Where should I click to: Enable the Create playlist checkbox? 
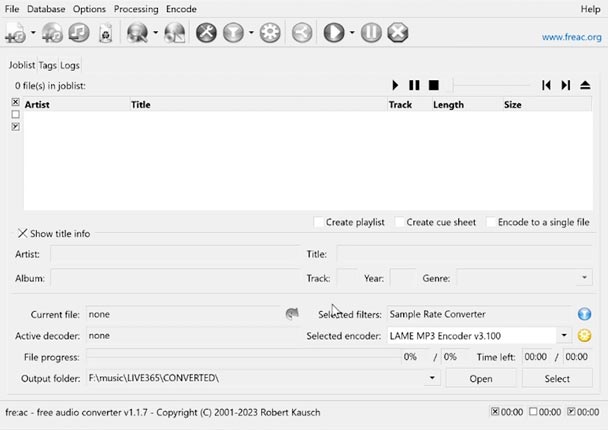pyautogui.click(x=319, y=222)
